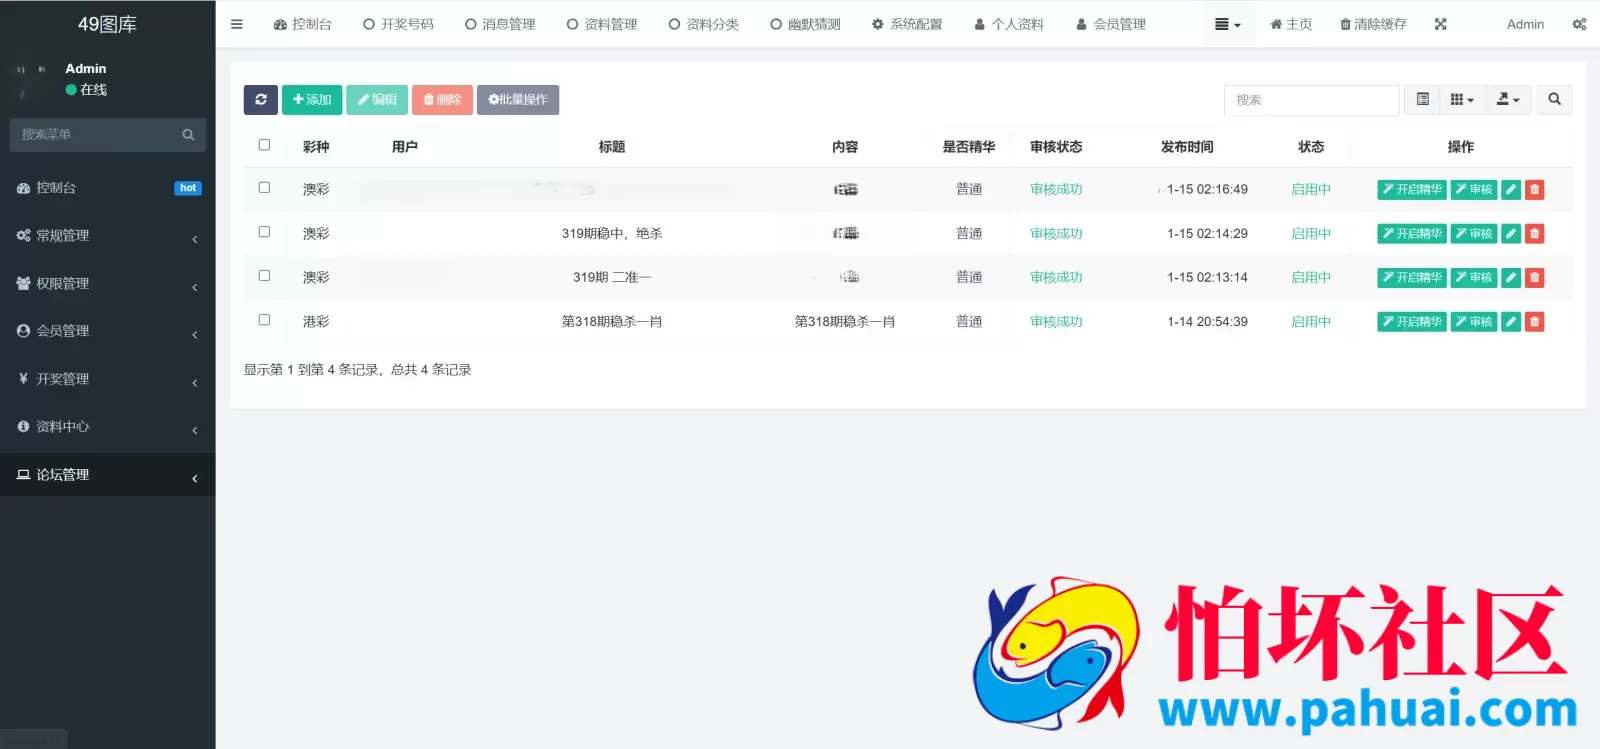
Task: Open the 会员管理 tab in top navigation
Action: pyautogui.click(x=1111, y=24)
